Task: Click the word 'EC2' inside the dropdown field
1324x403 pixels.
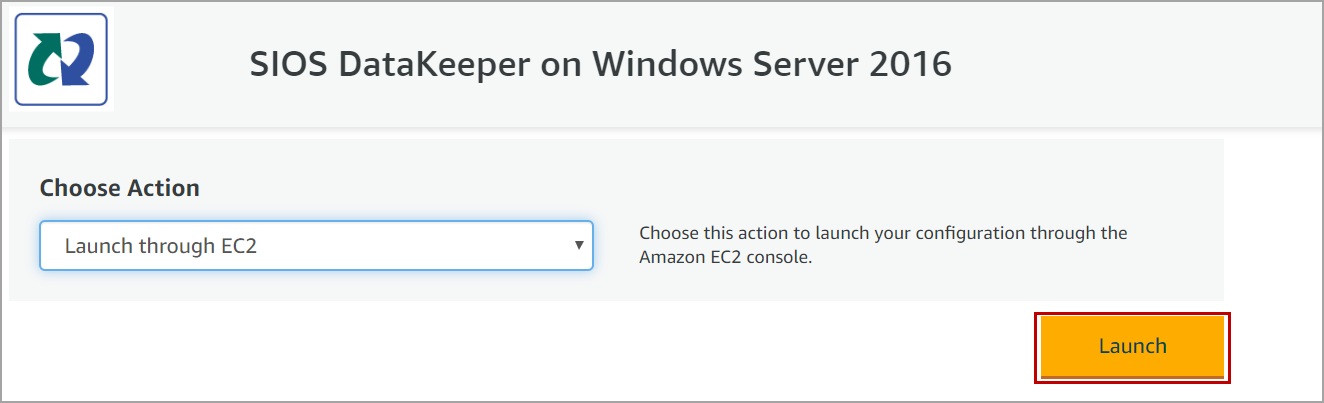Action: [237, 245]
